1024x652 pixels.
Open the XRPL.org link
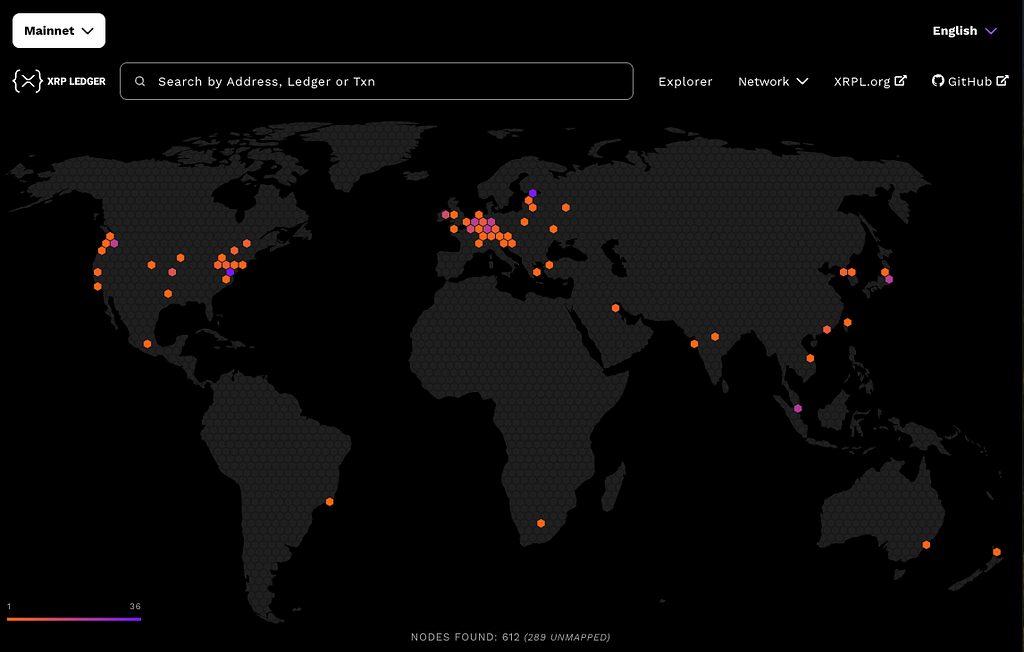coord(861,82)
